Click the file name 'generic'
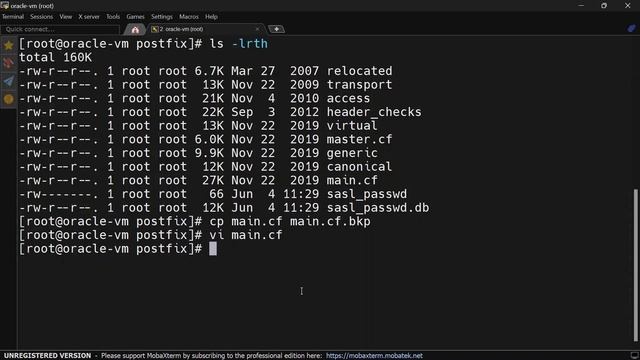 click(x=352, y=153)
